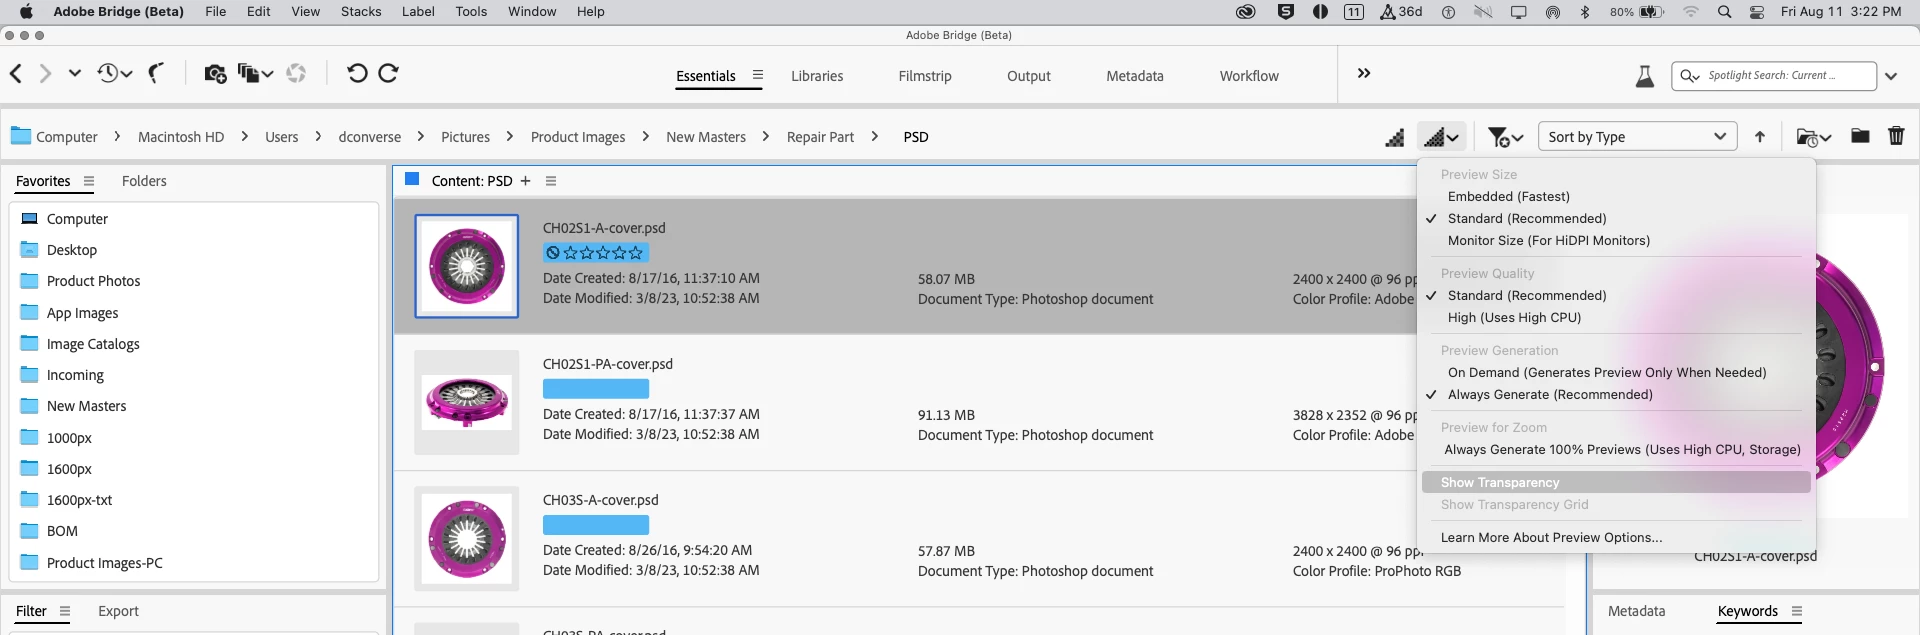Click Product Images breadcrumb
Viewport: 1920px width, 635px height.
(x=578, y=137)
